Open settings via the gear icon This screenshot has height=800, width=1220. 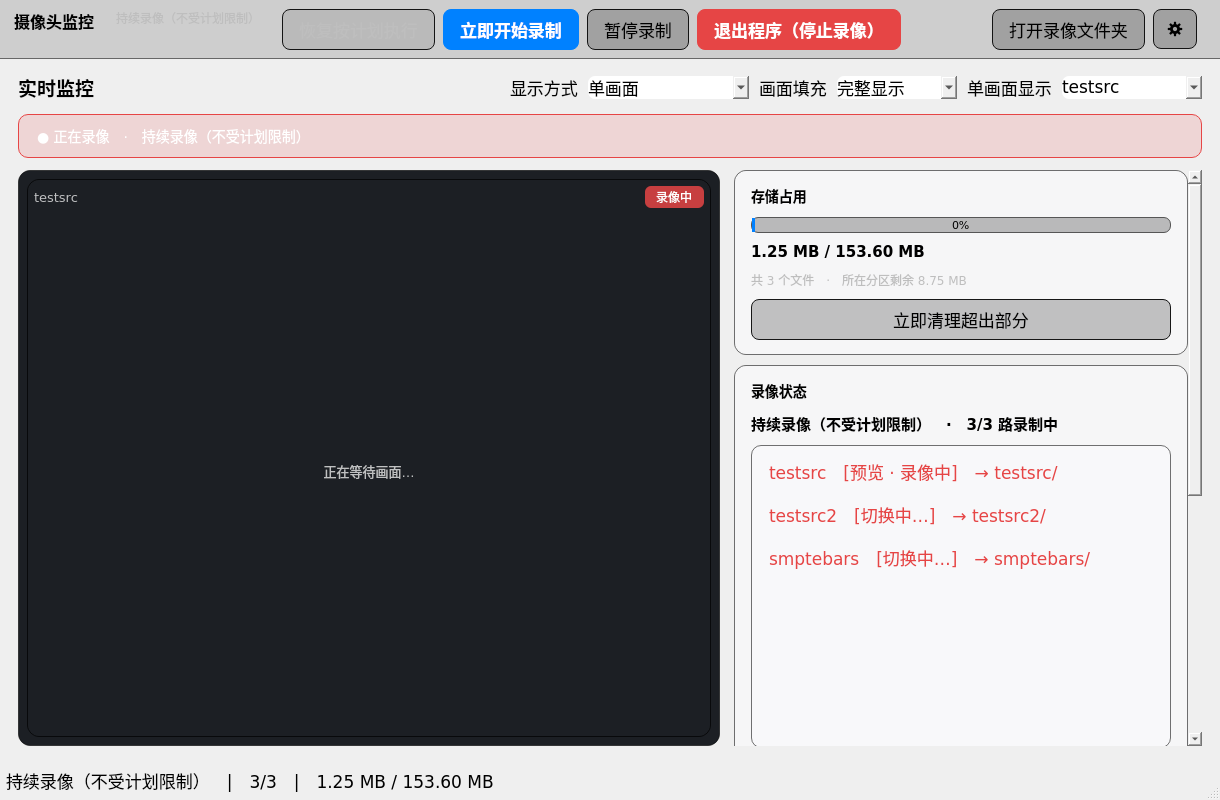tap(1175, 30)
